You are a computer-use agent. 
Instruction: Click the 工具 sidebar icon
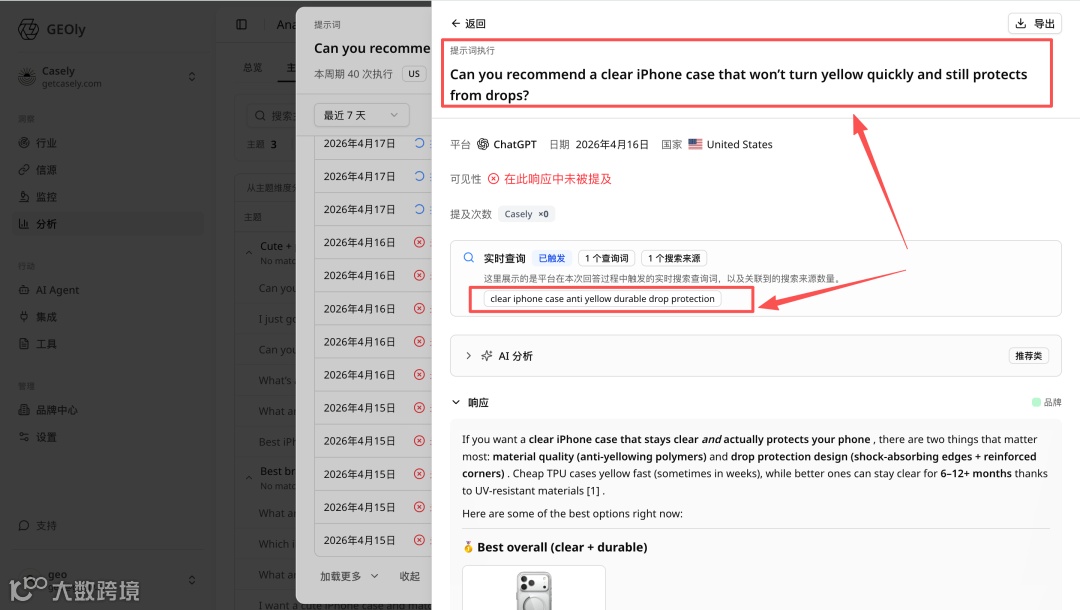click(24, 344)
